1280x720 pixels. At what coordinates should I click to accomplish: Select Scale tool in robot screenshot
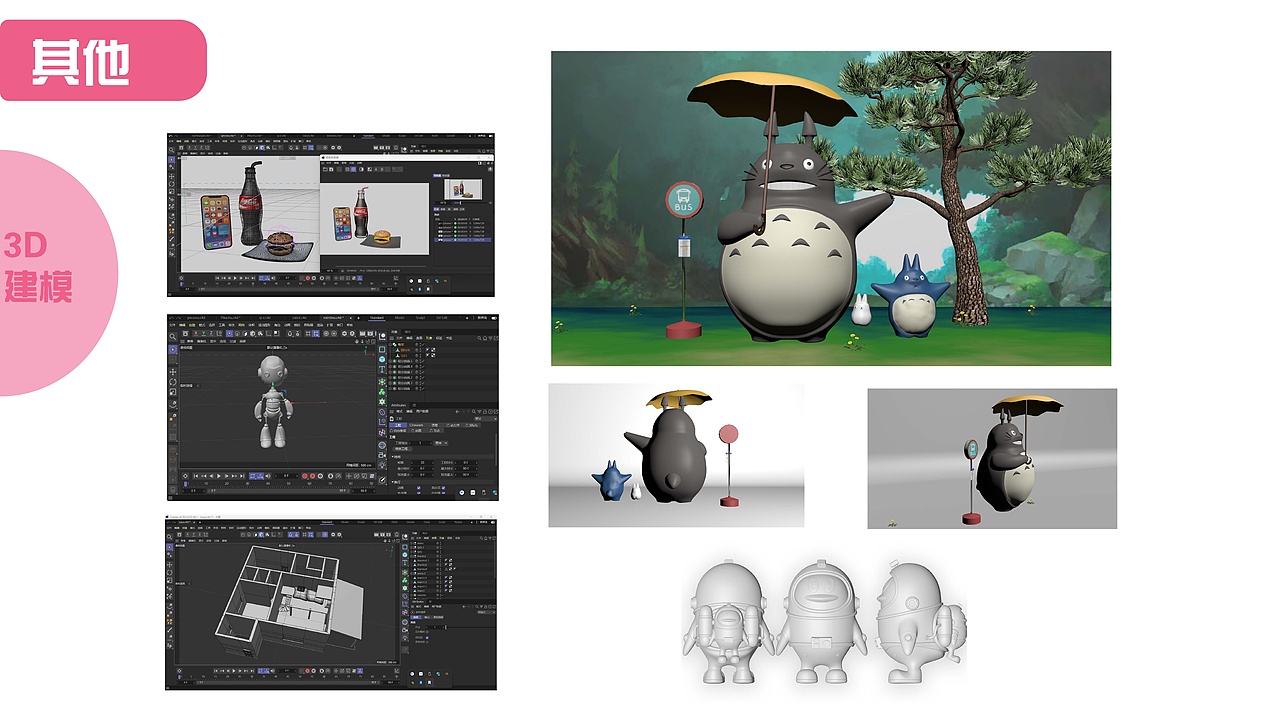pyautogui.click(x=173, y=392)
